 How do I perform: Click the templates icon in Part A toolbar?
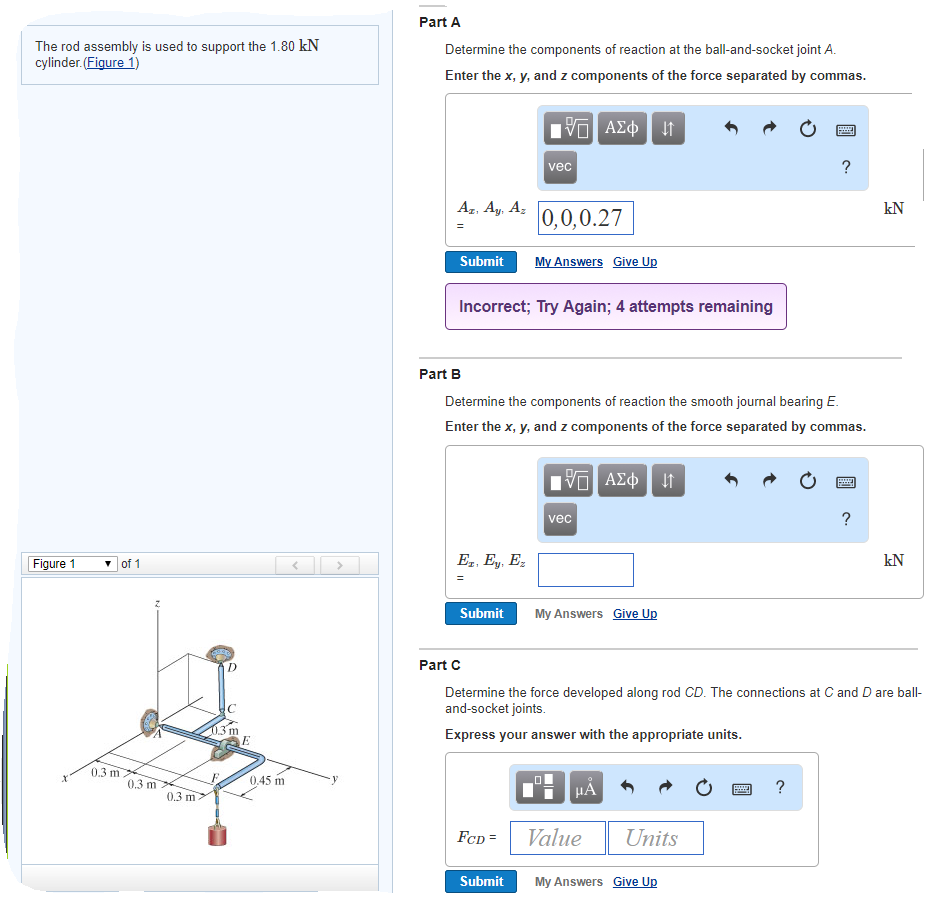568,128
